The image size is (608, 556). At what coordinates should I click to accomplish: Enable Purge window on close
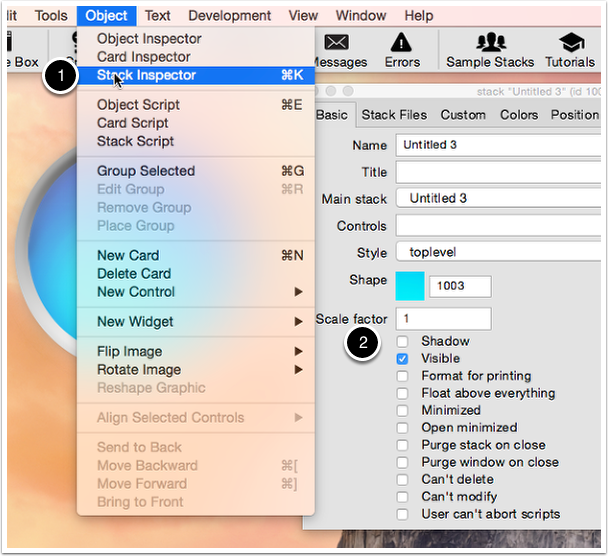point(402,463)
